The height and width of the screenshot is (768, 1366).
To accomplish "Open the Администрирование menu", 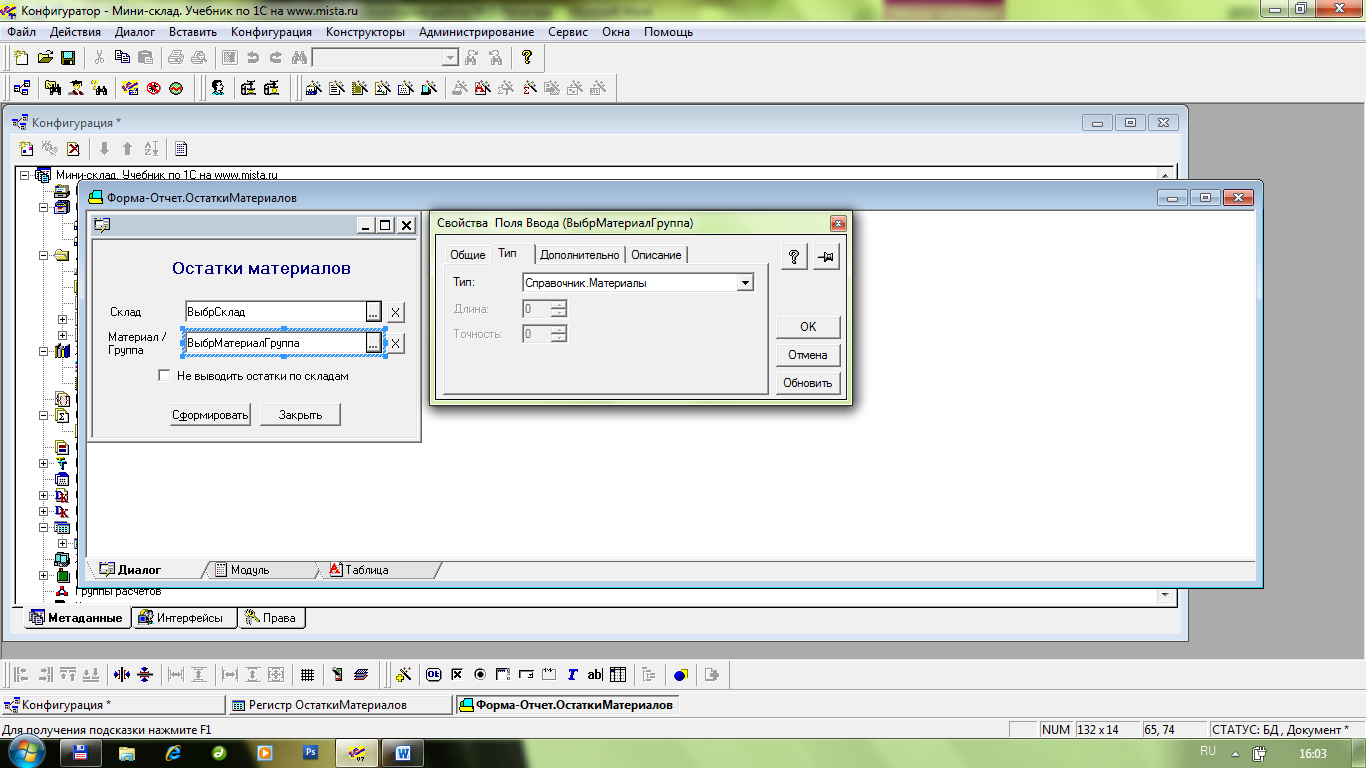I will [476, 32].
